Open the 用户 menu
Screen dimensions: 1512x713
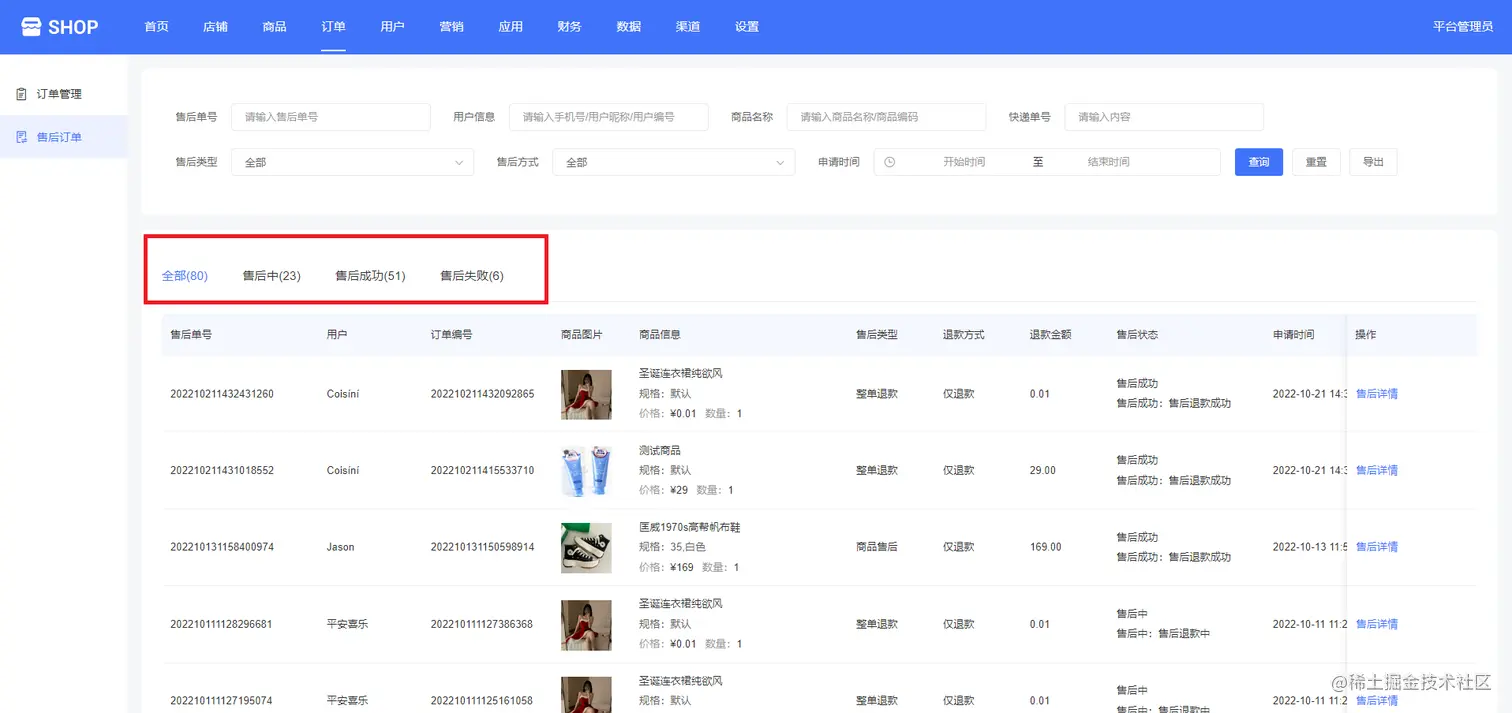[392, 27]
